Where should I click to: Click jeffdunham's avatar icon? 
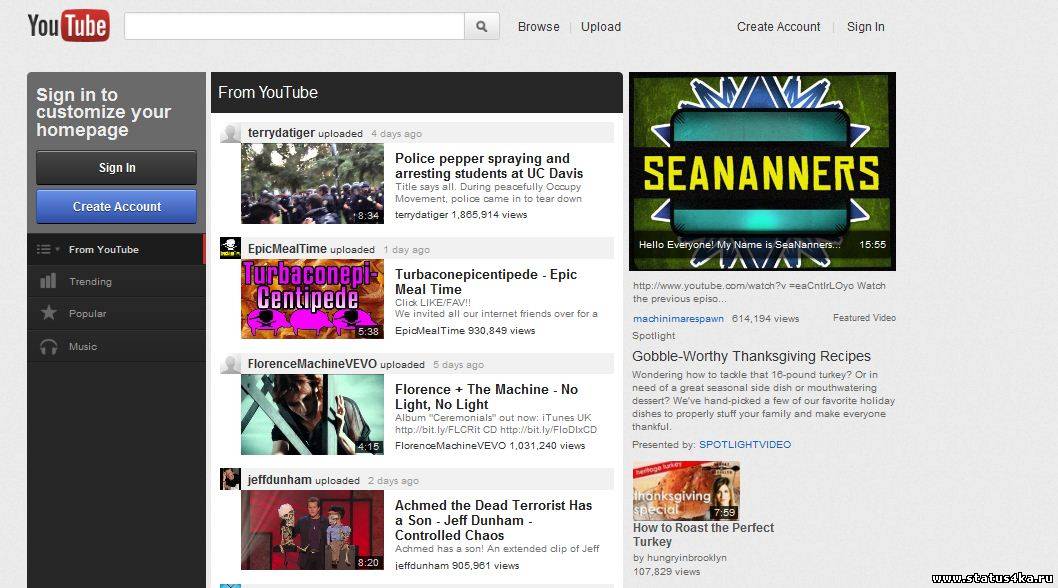coord(230,479)
